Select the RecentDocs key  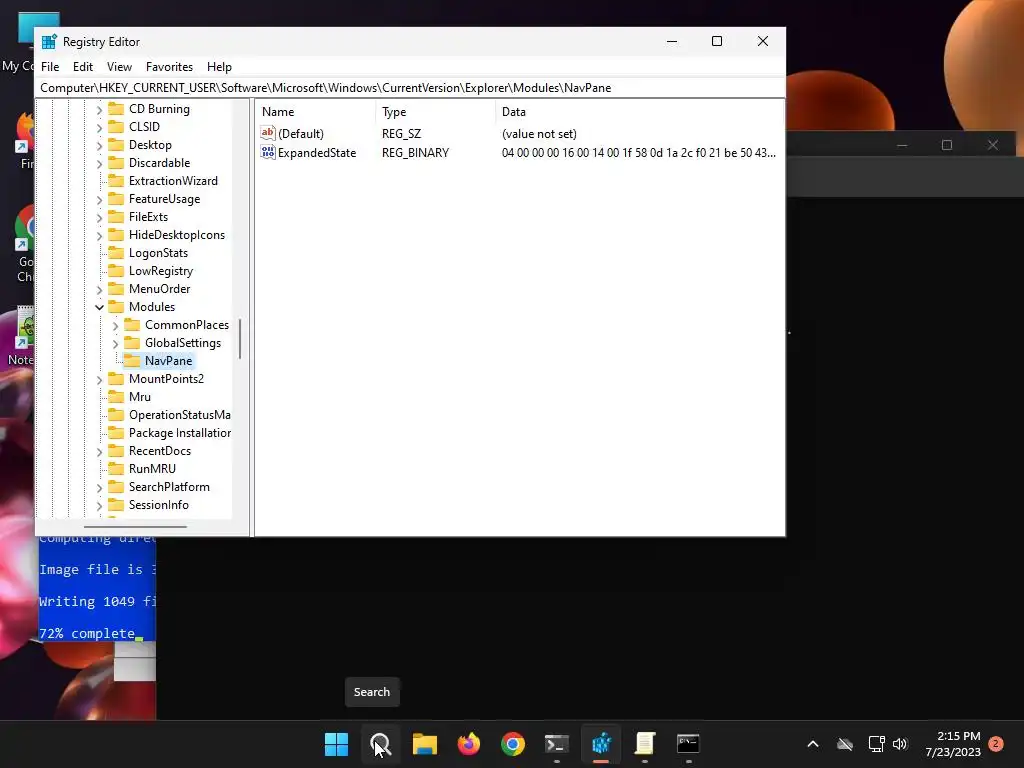160,451
